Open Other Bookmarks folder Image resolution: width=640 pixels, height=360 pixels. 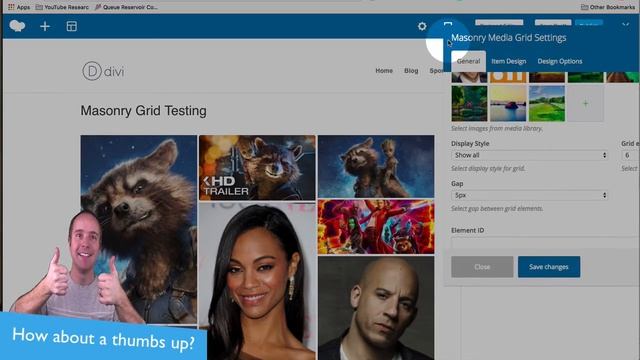click(607, 7)
